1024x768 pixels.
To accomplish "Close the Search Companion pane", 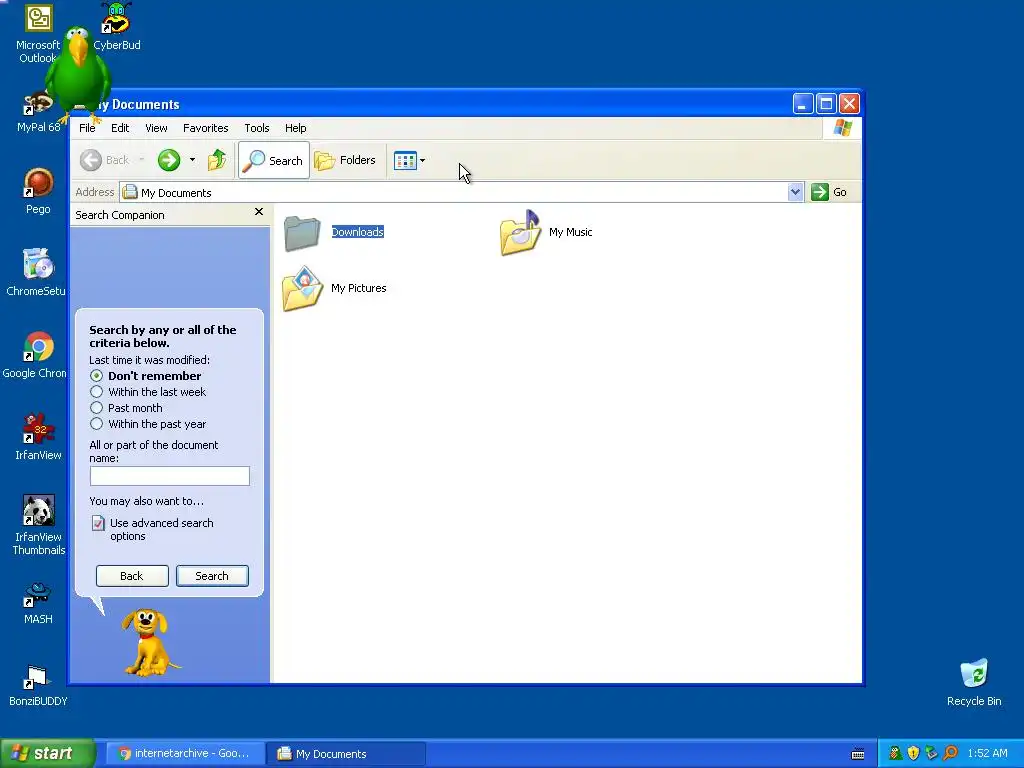I will [x=259, y=212].
